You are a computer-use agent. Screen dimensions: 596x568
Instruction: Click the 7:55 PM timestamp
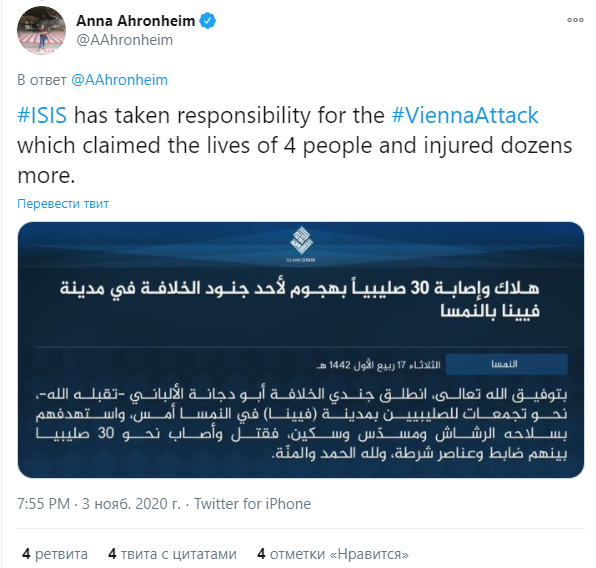(x=44, y=504)
